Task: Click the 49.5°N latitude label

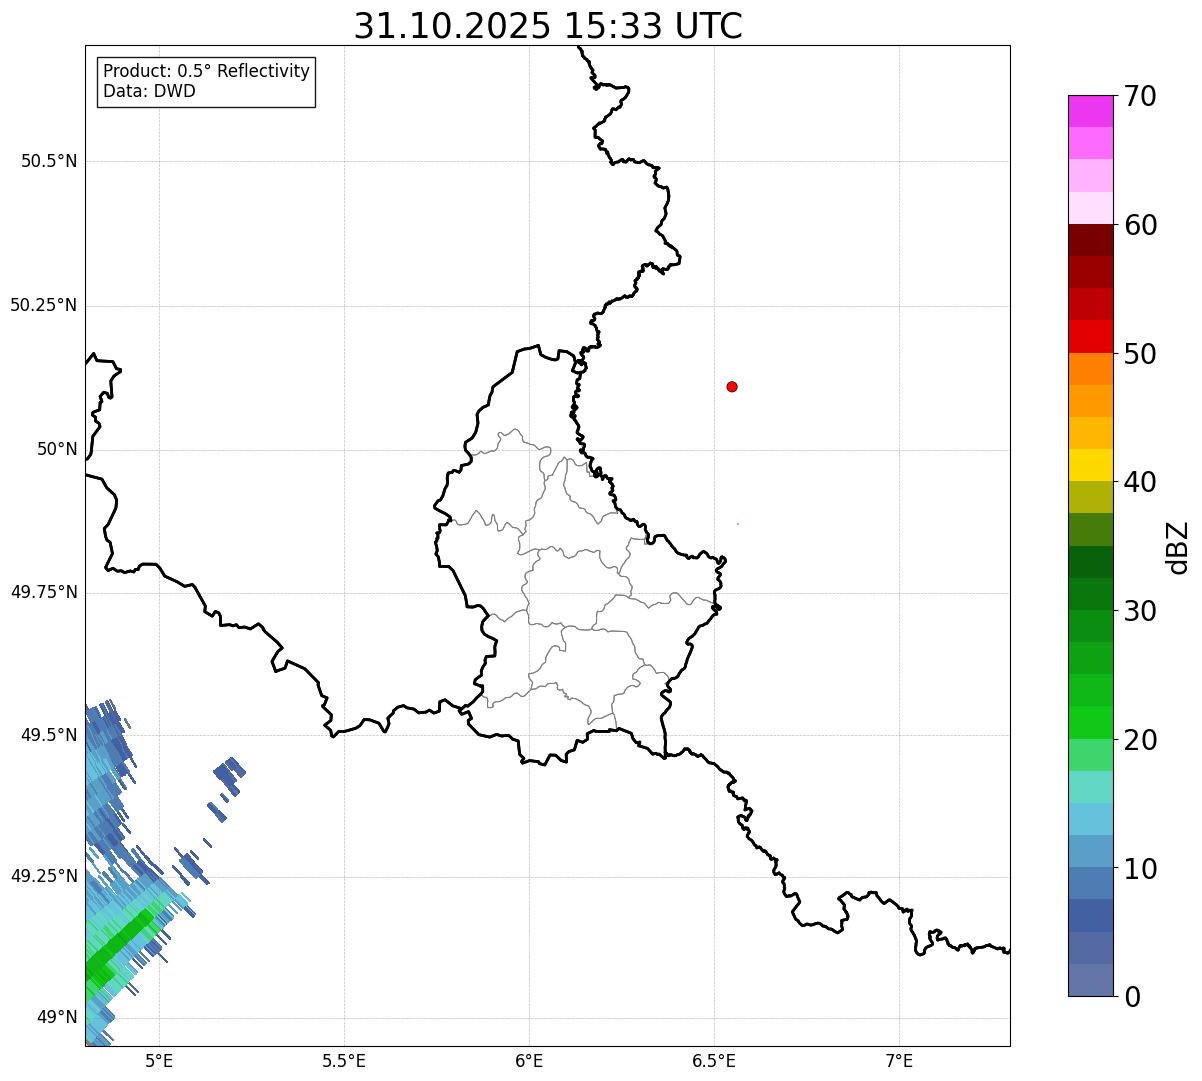Action: [x=49, y=736]
